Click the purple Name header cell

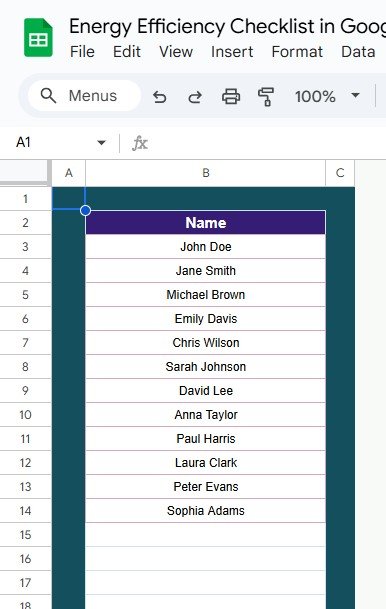205,223
